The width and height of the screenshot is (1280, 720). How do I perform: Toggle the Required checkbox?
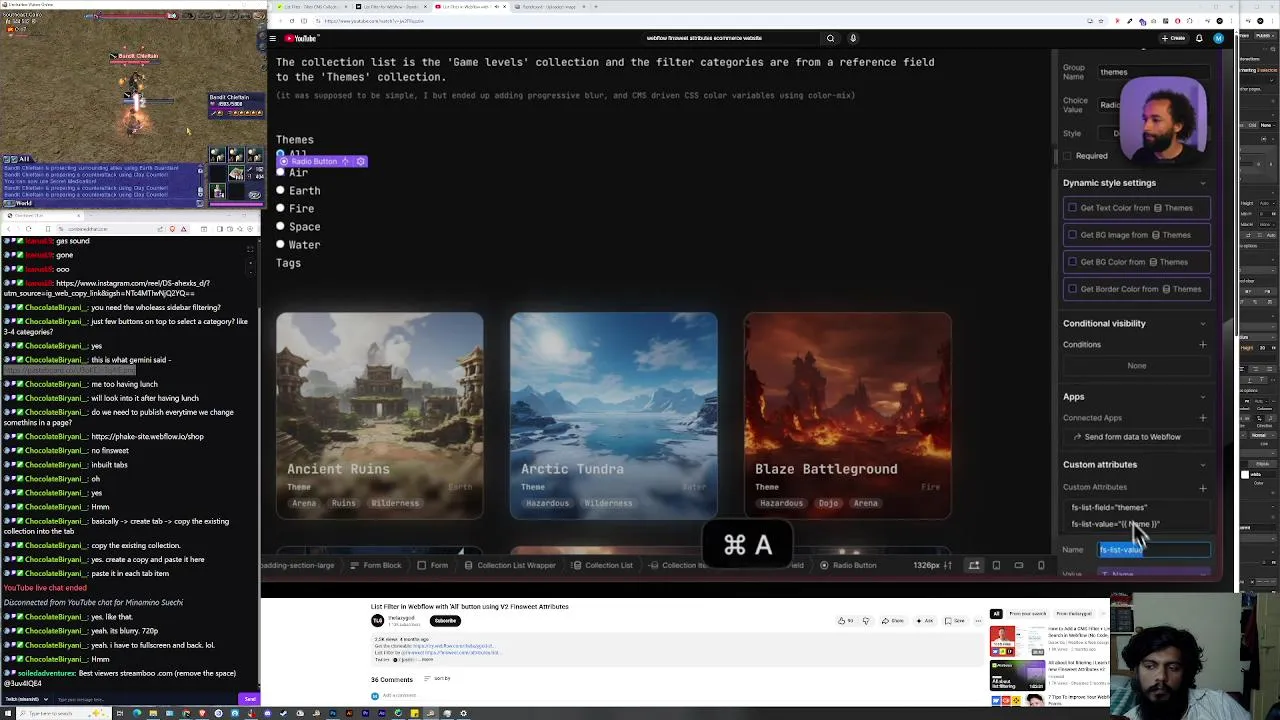click(x=1068, y=156)
